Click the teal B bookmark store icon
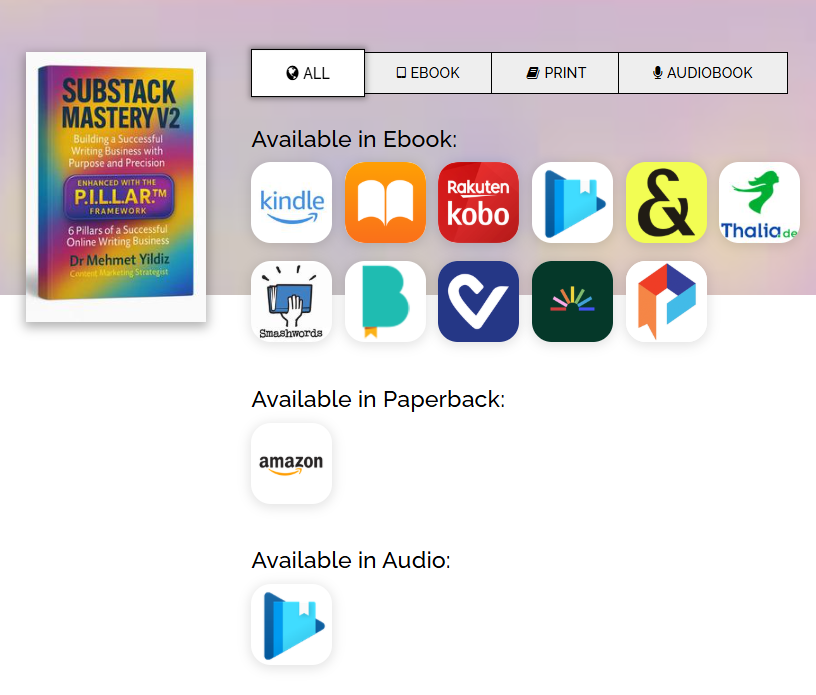The height and width of the screenshot is (695, 816). [x=385, y=301]
